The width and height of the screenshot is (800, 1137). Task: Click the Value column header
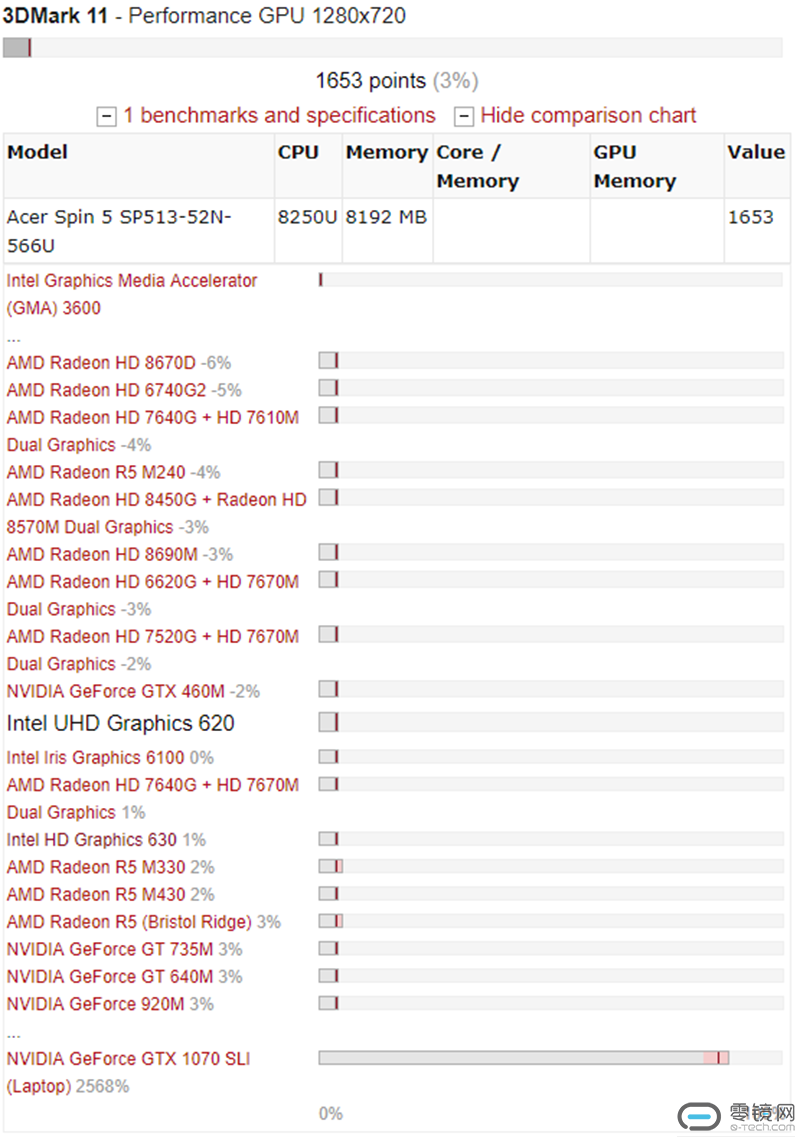tap(756, 152)
